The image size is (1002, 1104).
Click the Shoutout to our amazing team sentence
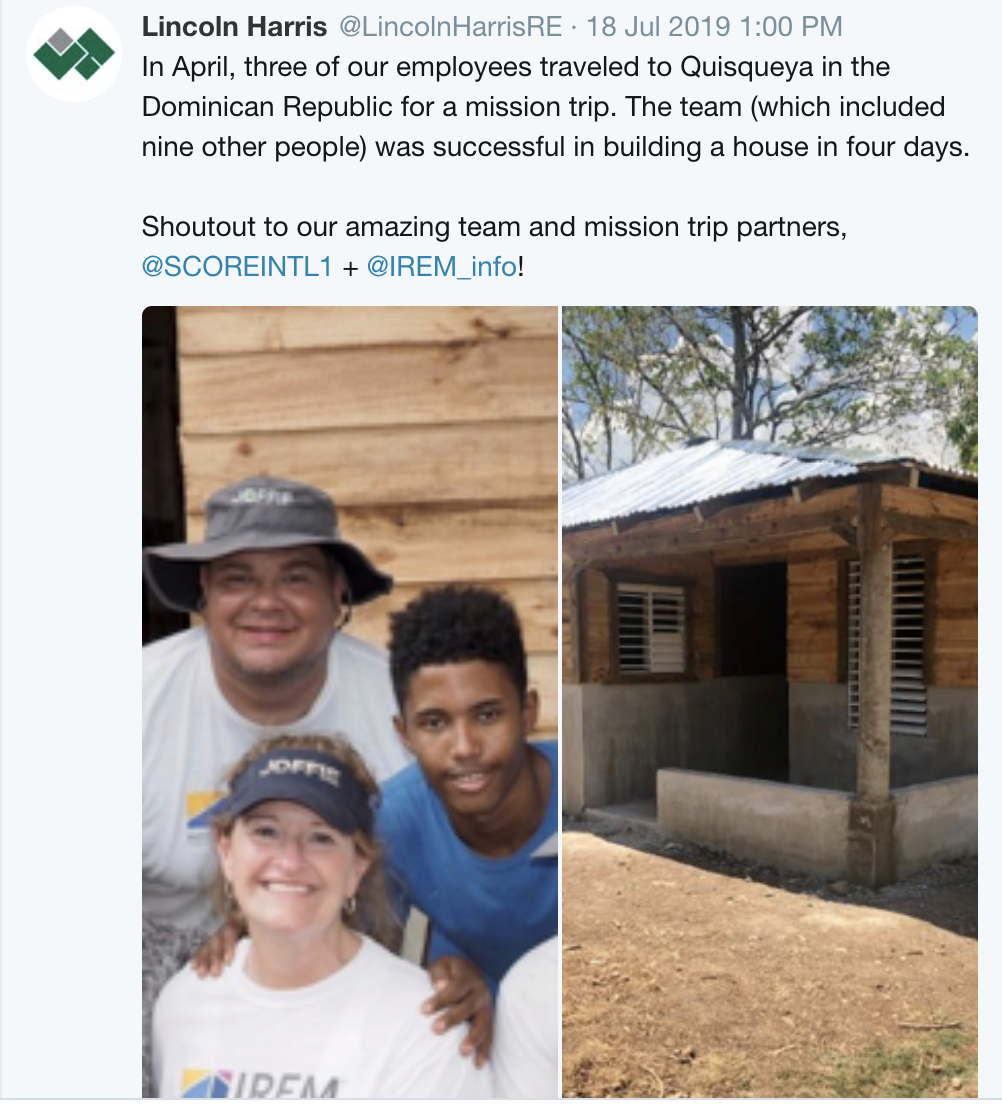tap(494, 227)
